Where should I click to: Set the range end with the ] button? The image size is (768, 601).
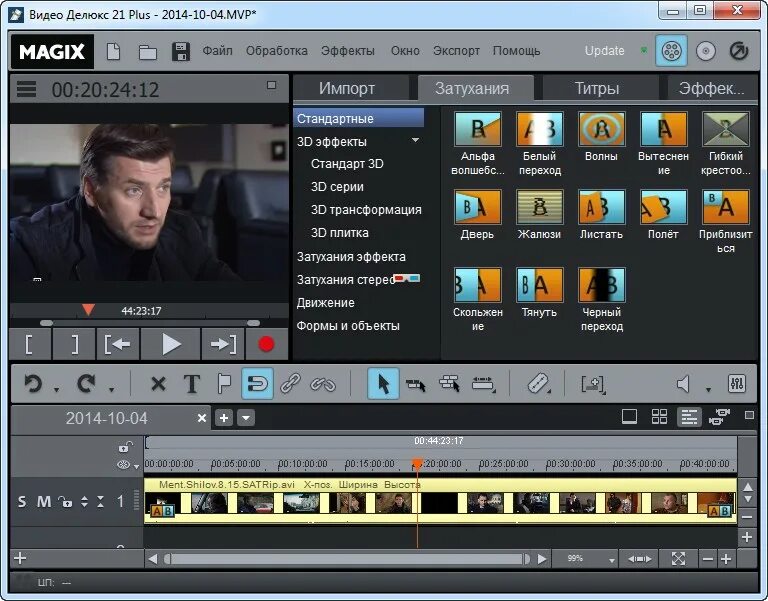74,344
